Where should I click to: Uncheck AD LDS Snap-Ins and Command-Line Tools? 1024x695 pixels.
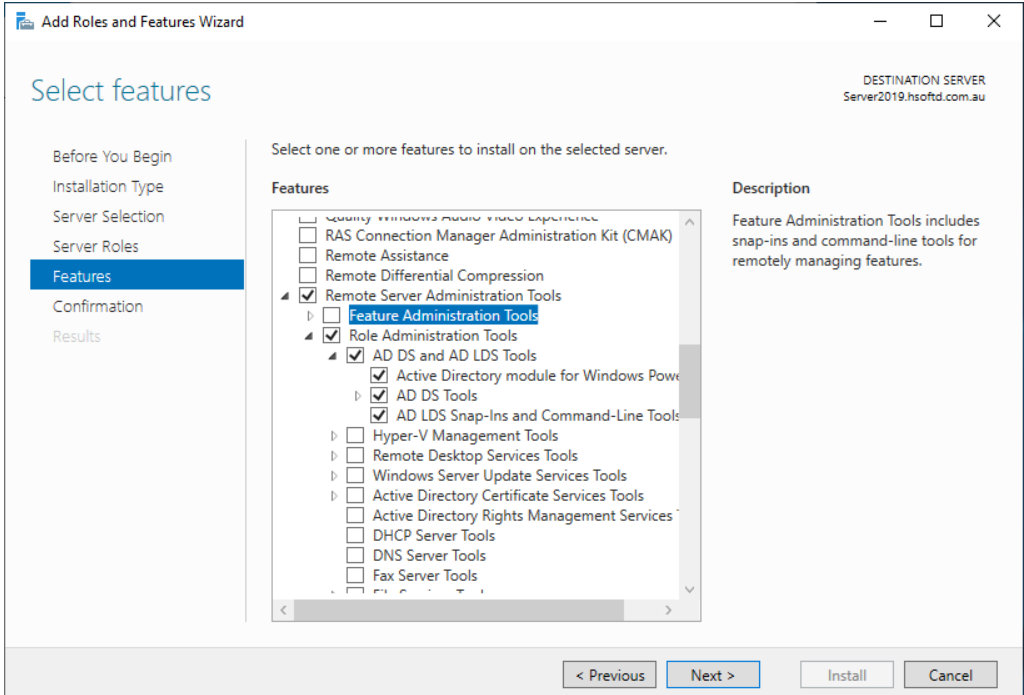379,415
